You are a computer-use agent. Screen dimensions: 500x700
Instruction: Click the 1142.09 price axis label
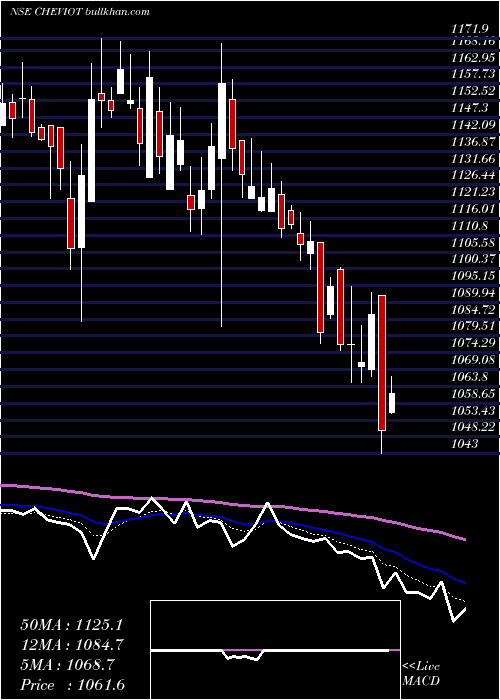(x=473, y=125)
